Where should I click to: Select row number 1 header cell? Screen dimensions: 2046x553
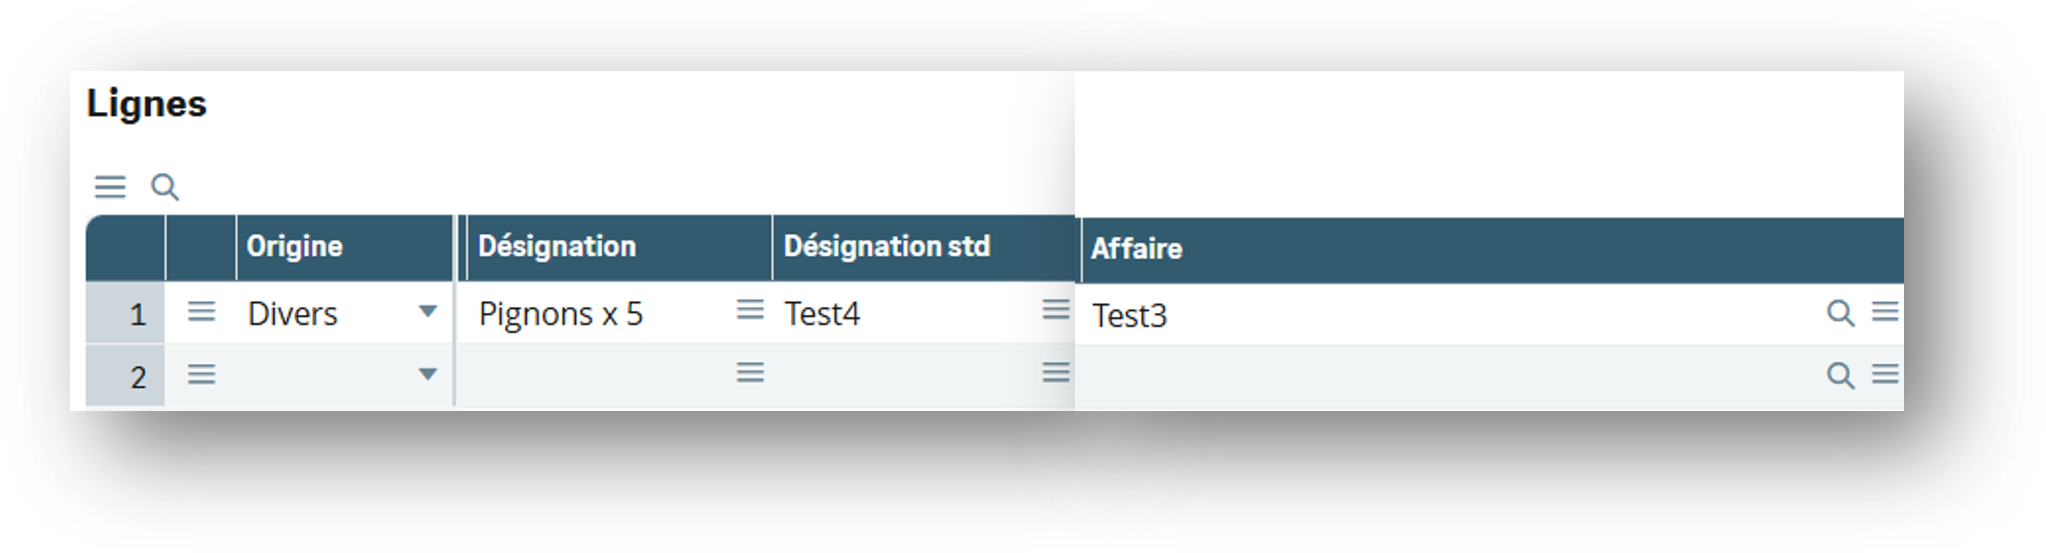pyautogui.click(x=125, y=313)
